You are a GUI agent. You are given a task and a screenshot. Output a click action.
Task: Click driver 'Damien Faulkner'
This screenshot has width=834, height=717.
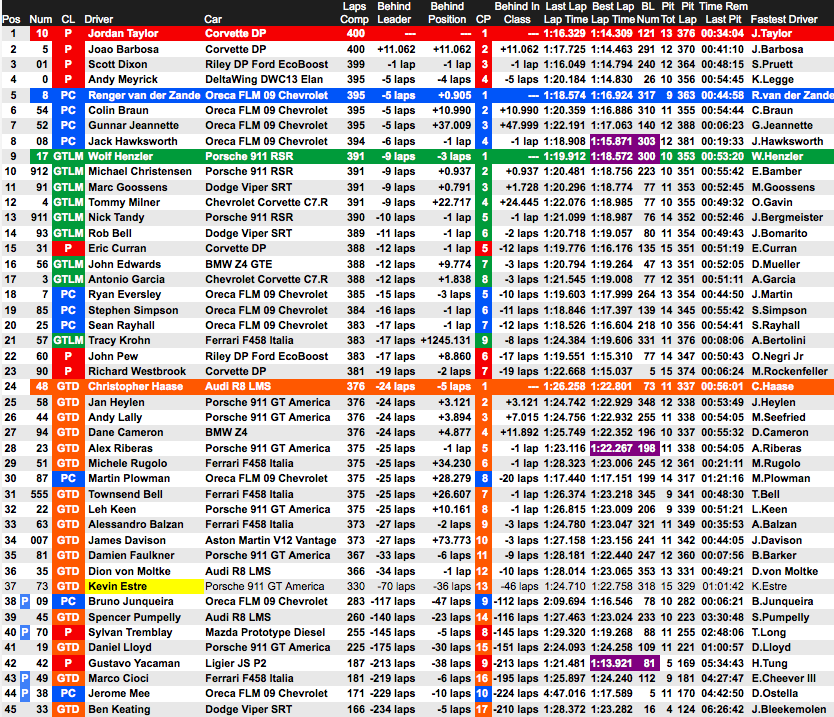coord(131,555)
